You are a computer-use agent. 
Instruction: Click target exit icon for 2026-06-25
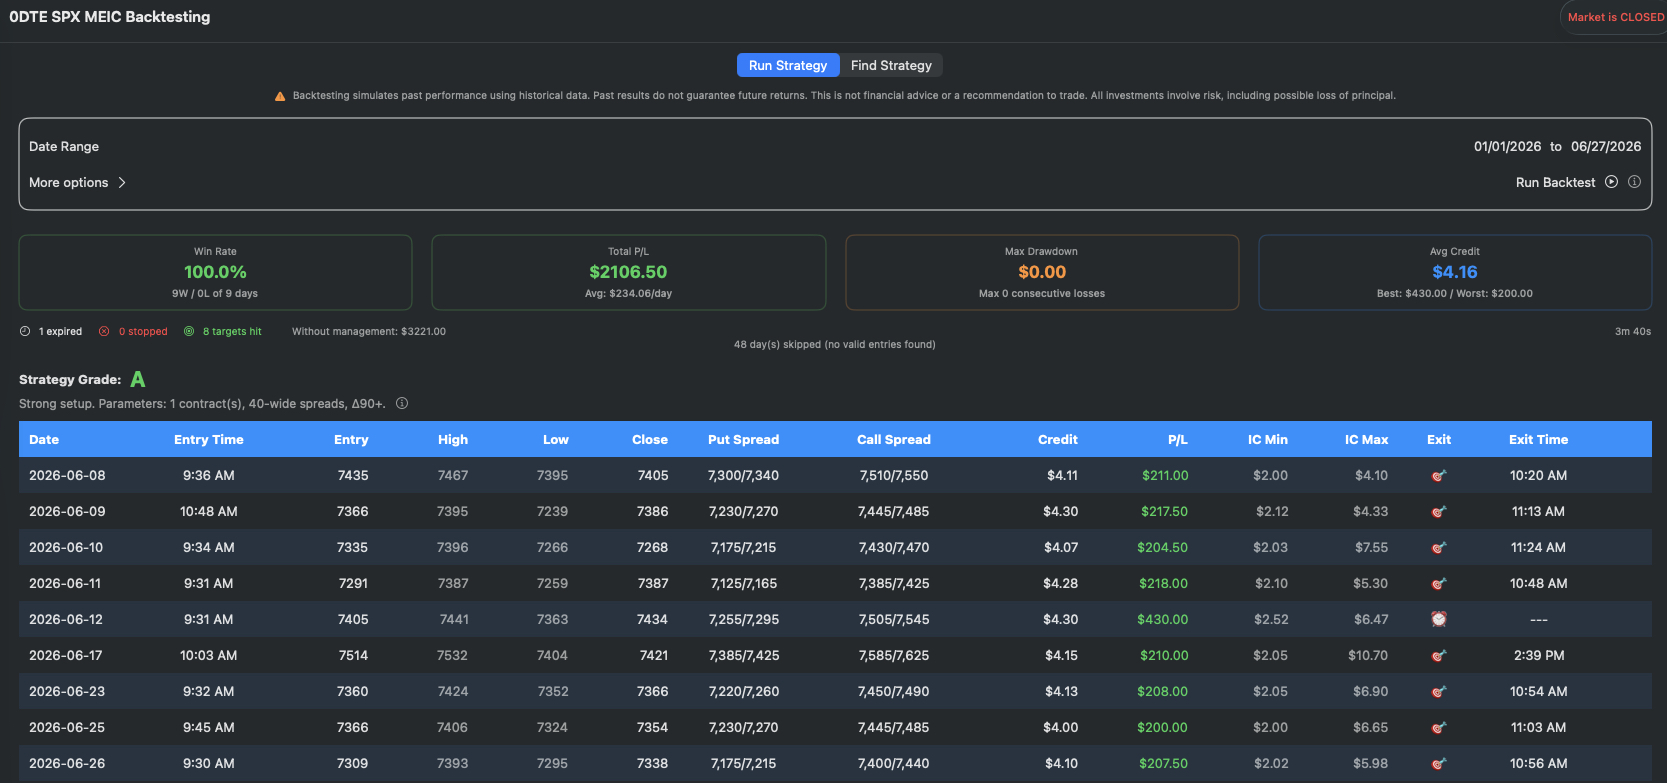coord(1438,728)
